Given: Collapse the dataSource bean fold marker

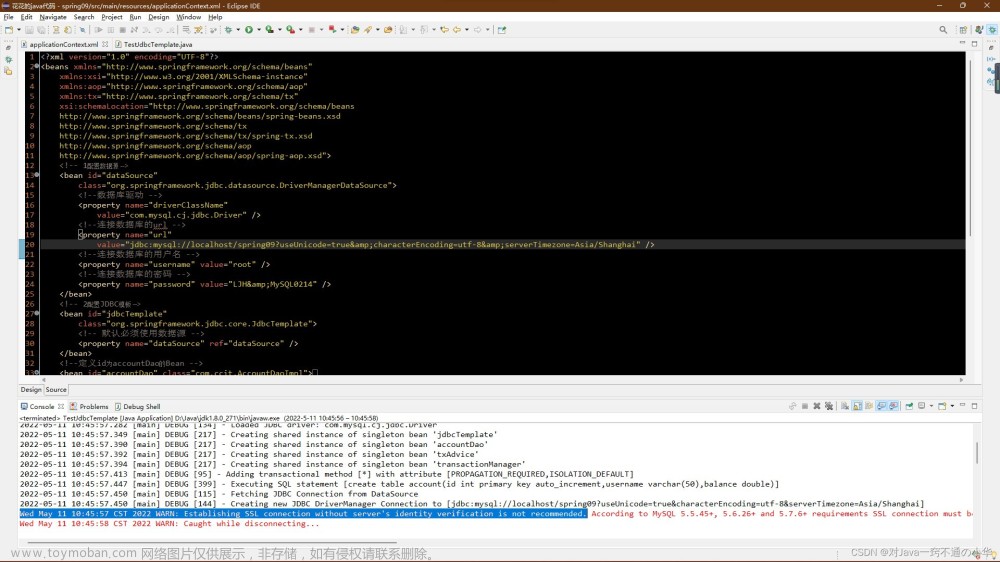Looking at the screenshot, I should point(37,175).
